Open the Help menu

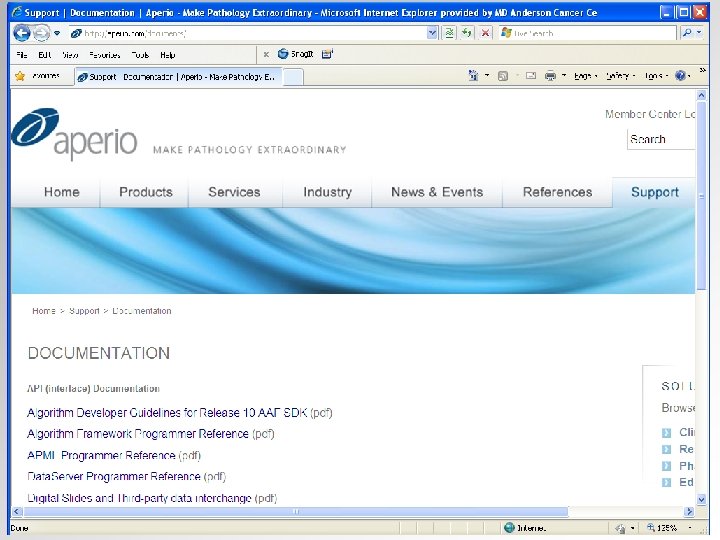(168, 55)
